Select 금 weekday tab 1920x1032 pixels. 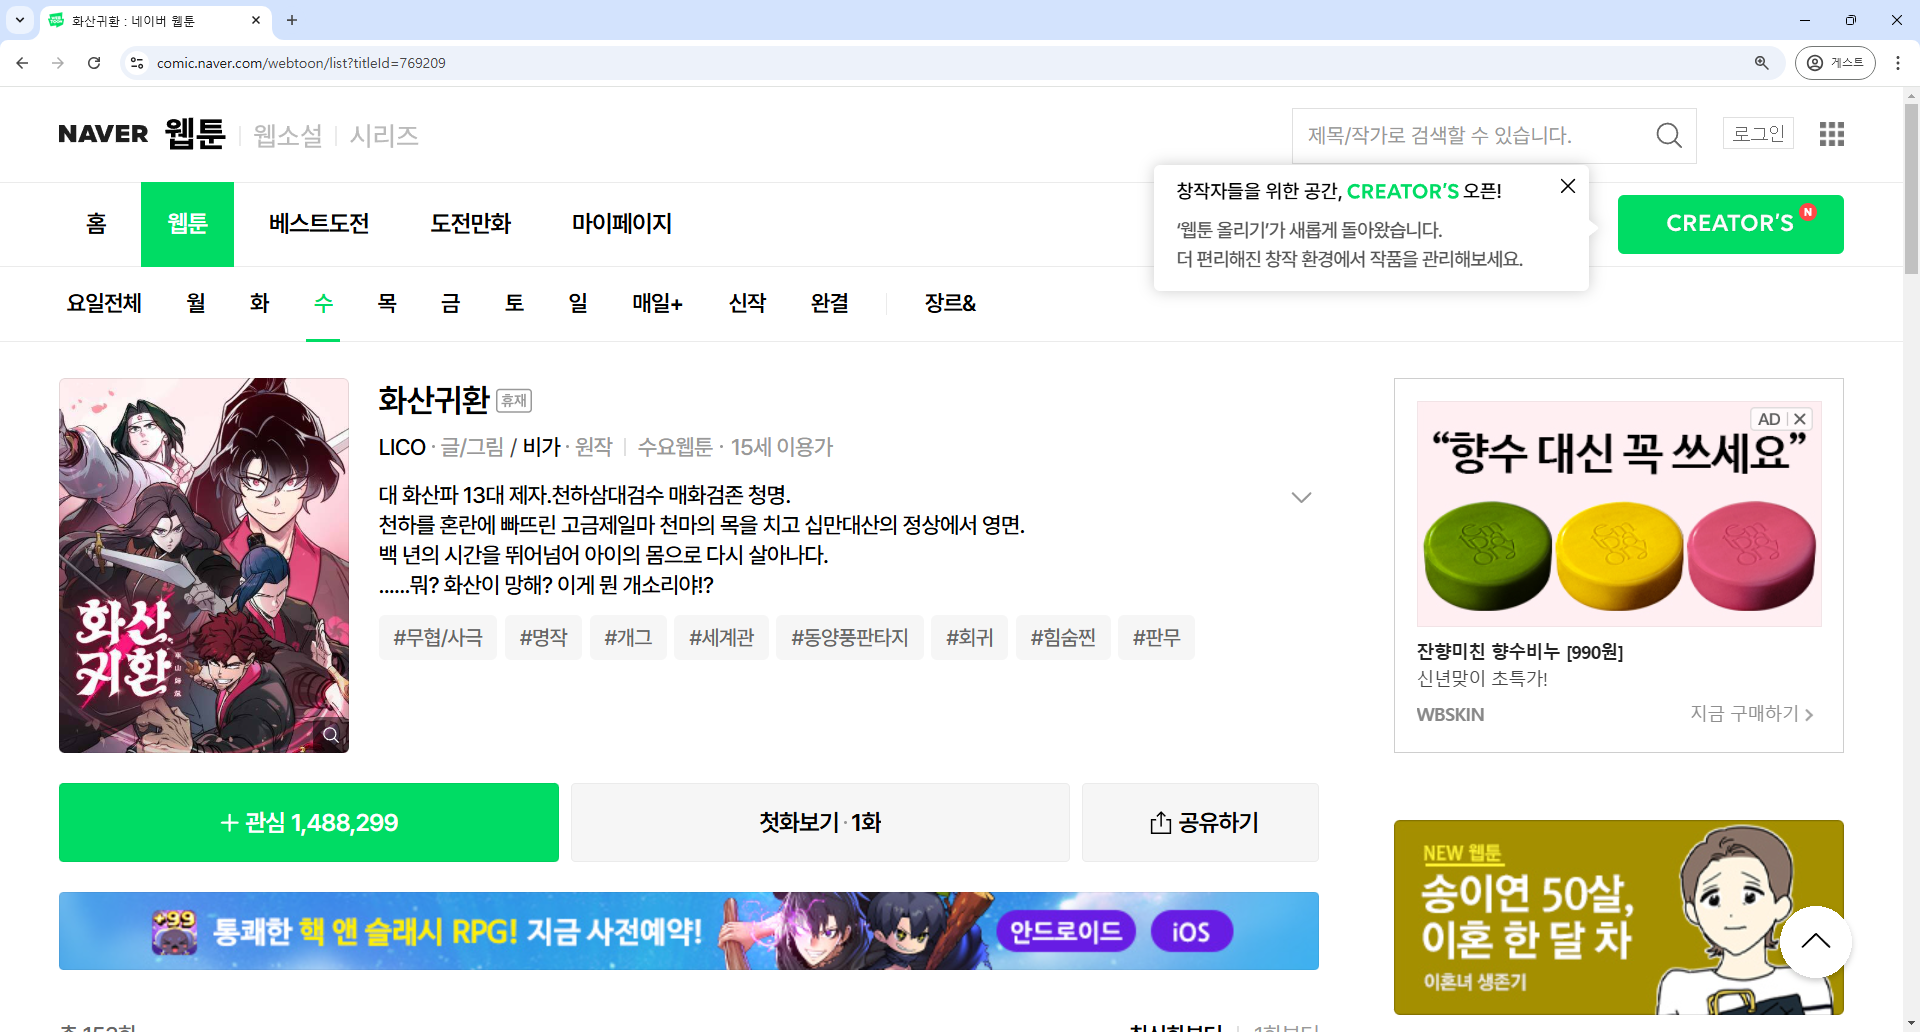tap(451, 303)
